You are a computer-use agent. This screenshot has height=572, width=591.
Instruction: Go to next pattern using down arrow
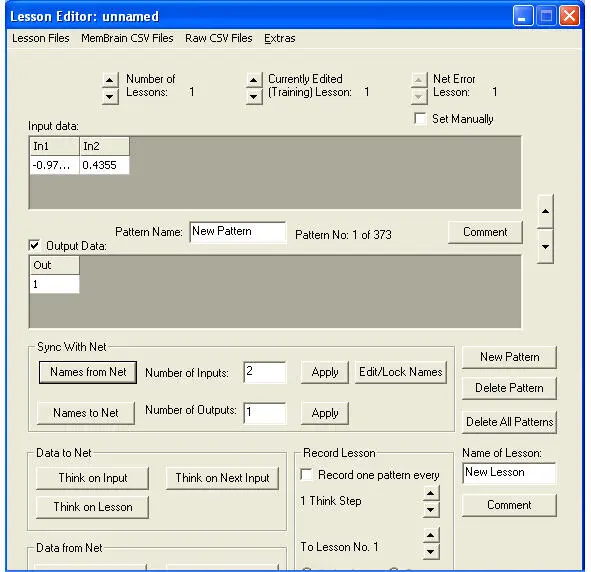coord(545,246)
